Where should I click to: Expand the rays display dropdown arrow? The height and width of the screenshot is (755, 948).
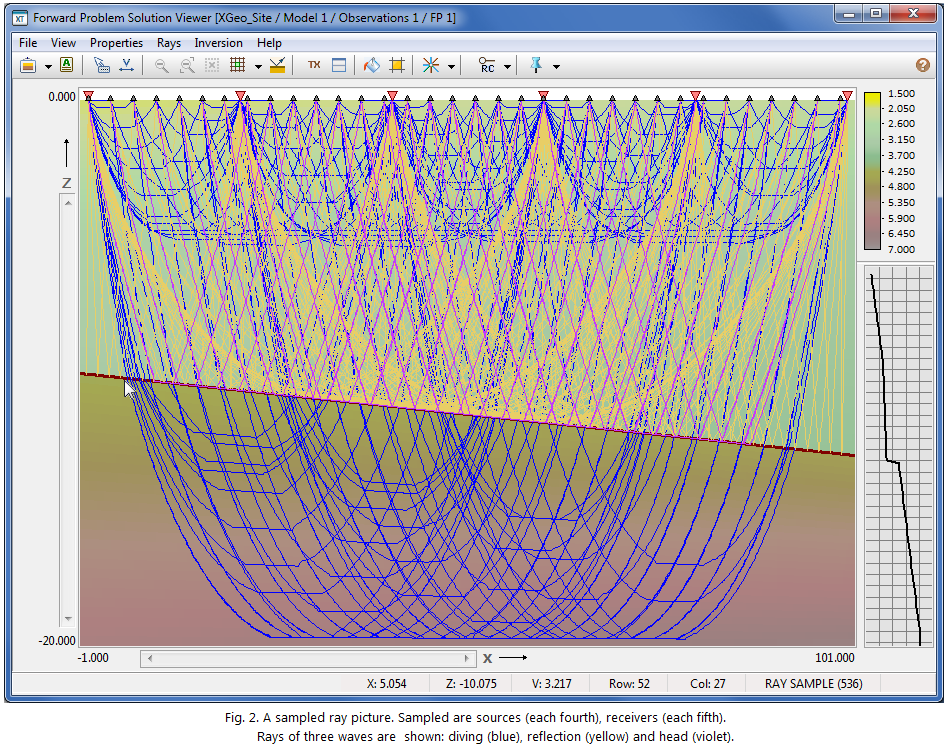click(x=451, y=66)
